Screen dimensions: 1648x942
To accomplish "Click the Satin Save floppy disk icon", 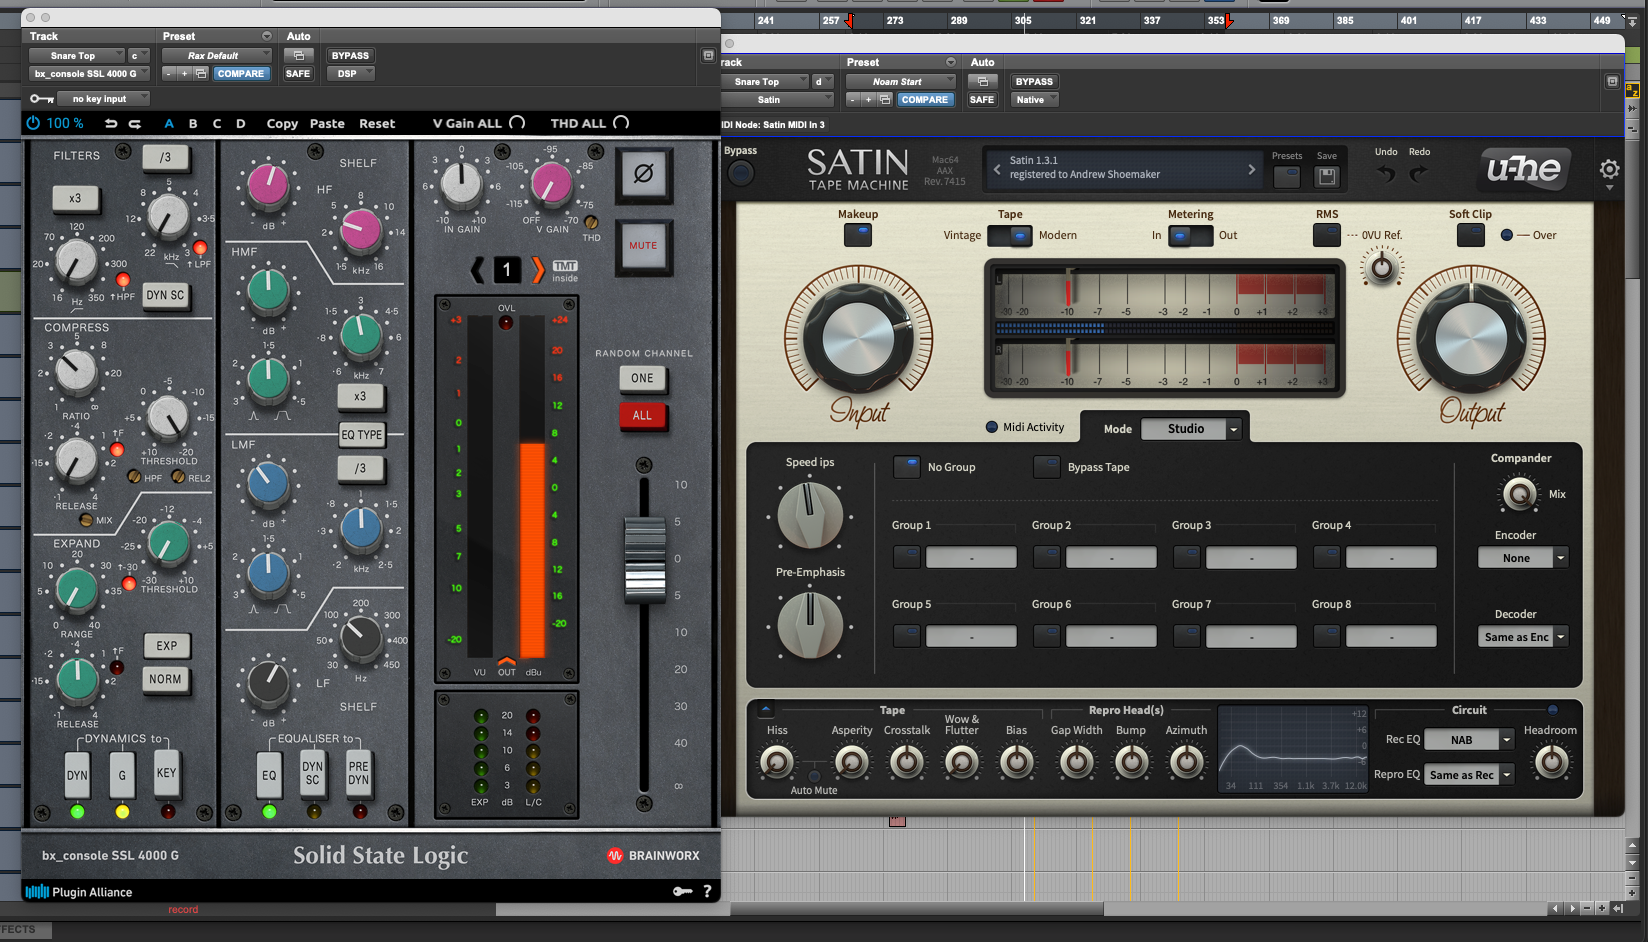I will click(1327, 176).
